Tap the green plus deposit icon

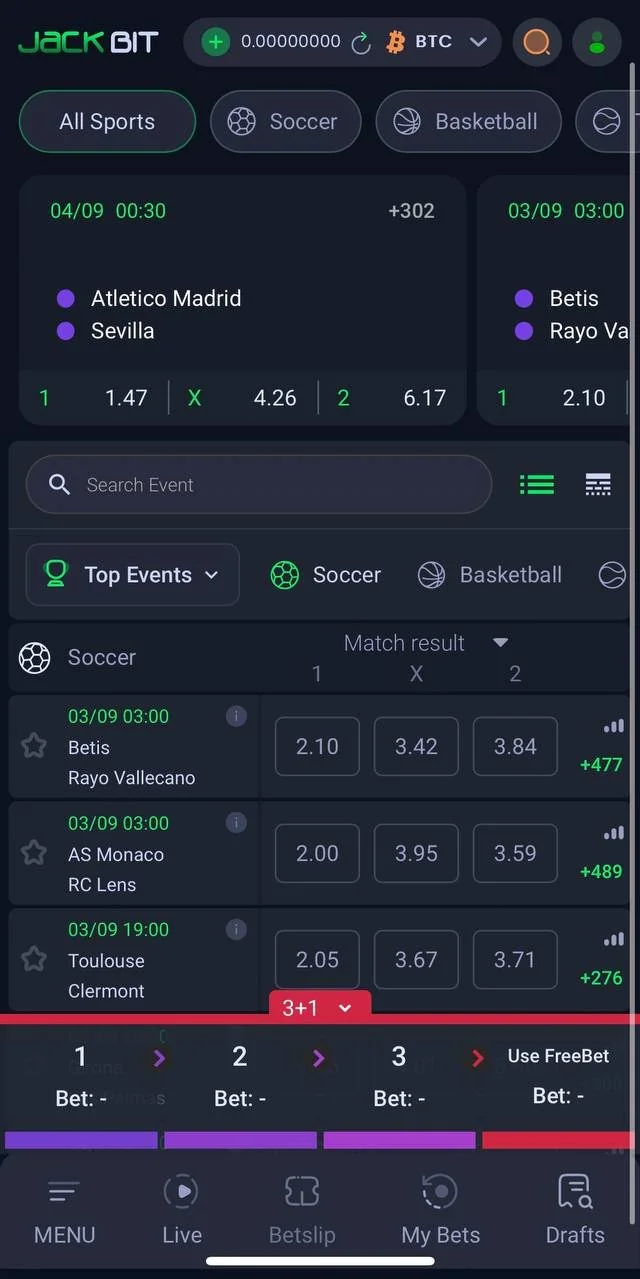[x=216, y=42]
